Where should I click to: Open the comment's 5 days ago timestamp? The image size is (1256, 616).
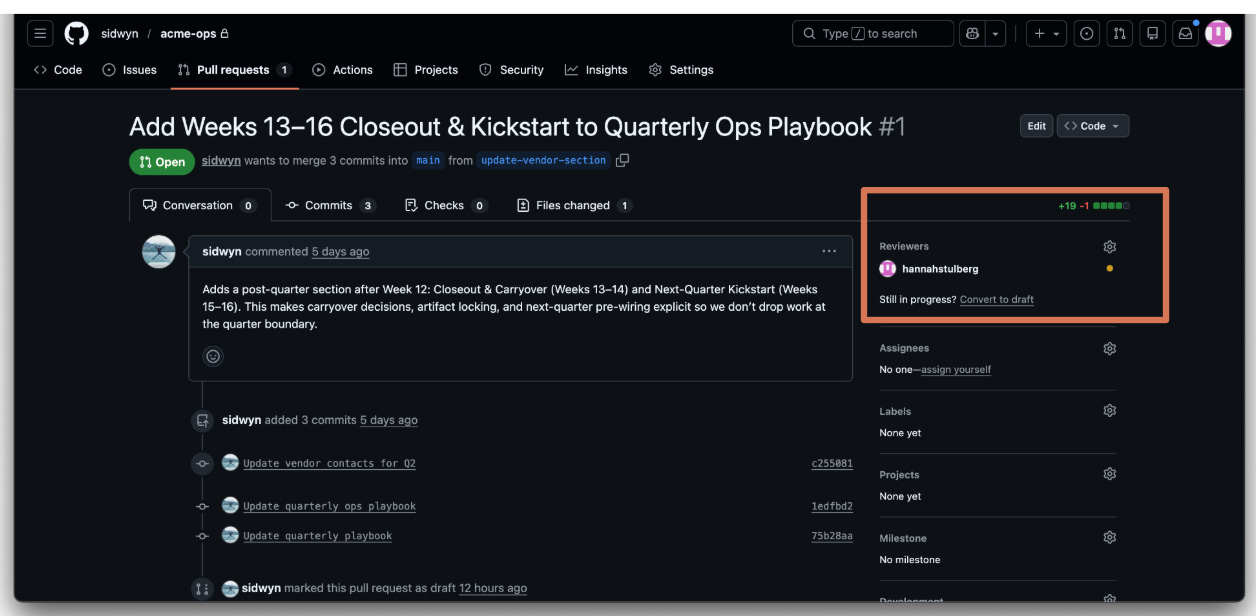coord(340,252)
